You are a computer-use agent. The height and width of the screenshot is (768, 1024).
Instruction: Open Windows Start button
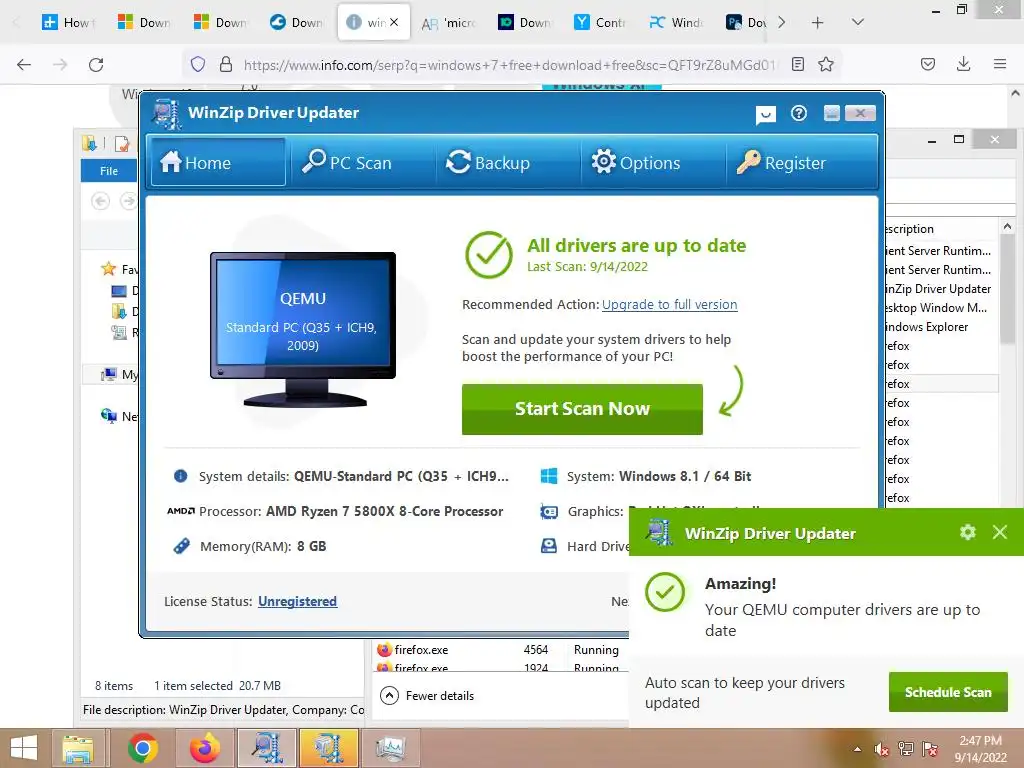click(x=24, y=748)
